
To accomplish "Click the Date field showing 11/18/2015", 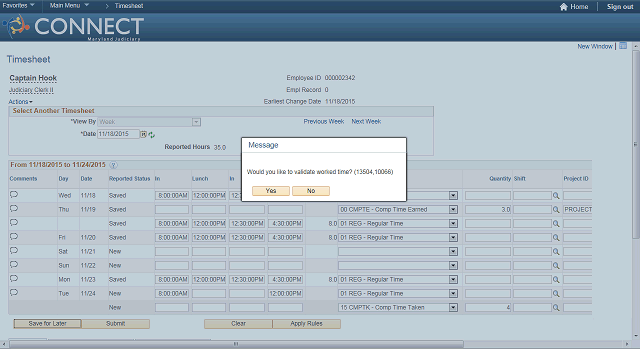I will click(118, 134).
